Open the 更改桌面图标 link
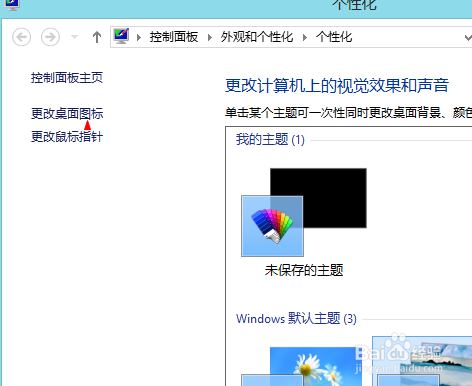The image size is (472, 386). 67,114
